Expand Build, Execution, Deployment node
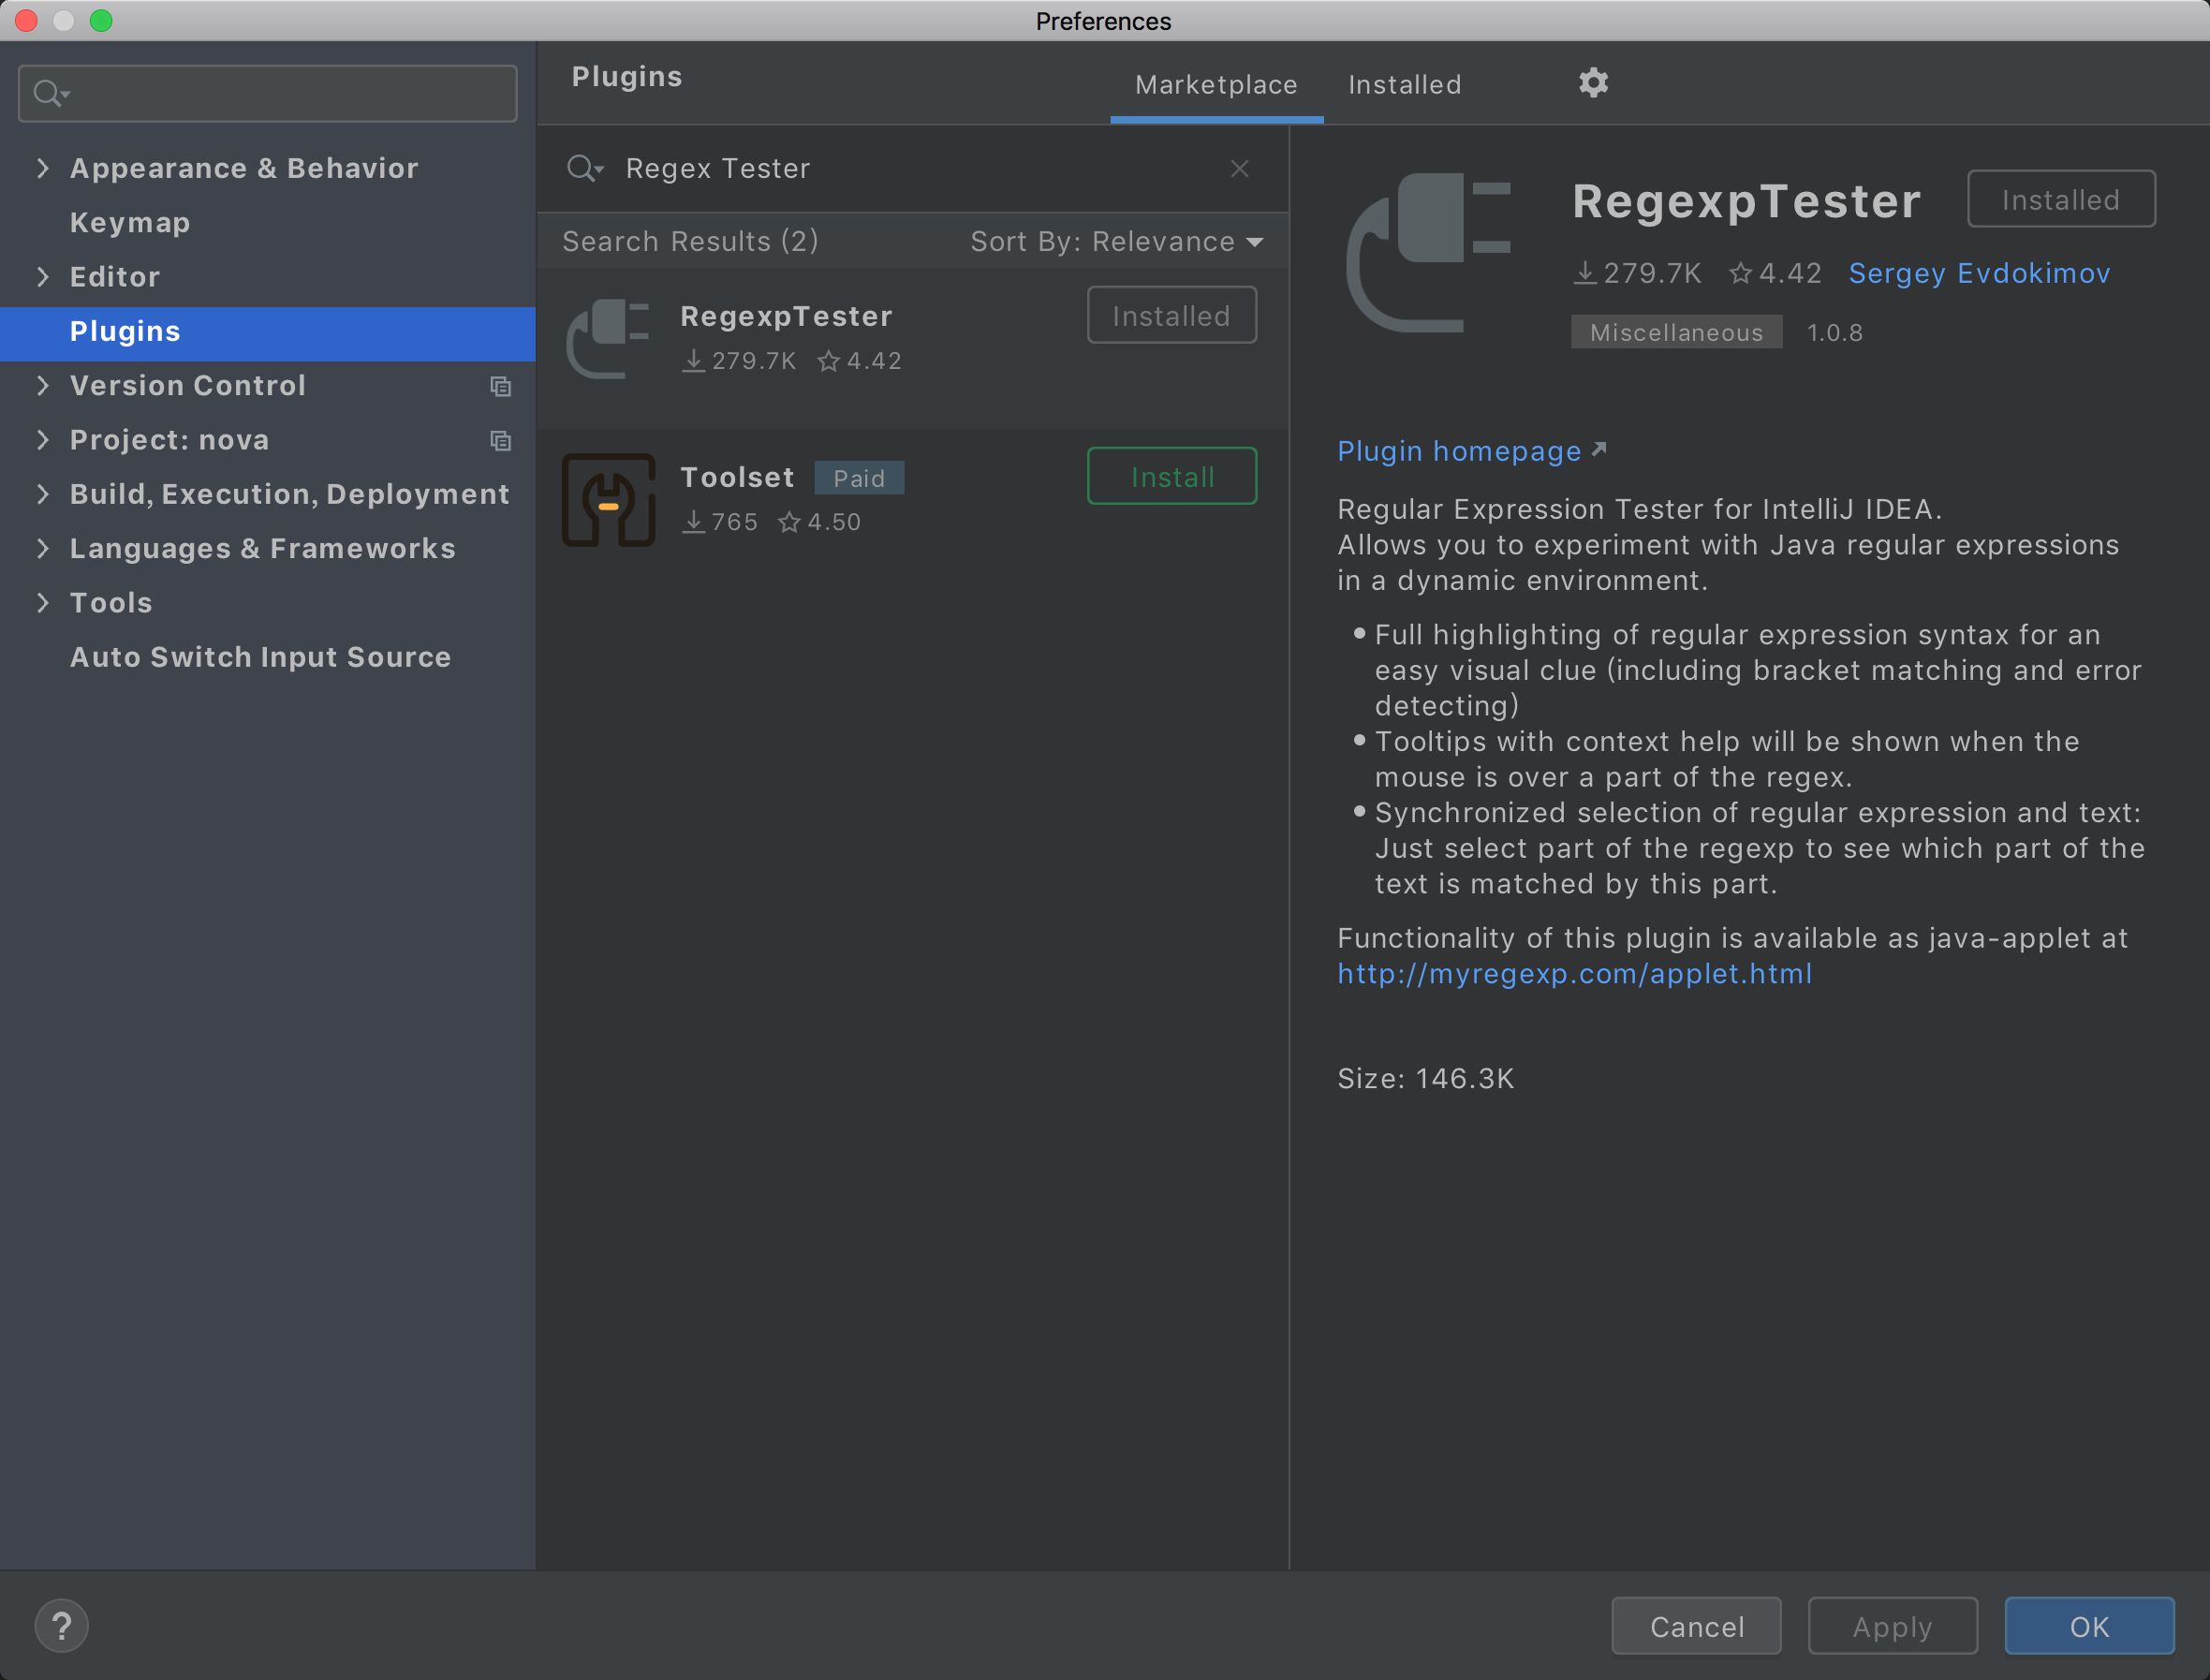Image resolution: width=2210 pixels, height=1680 pixels. coord(43,494)
